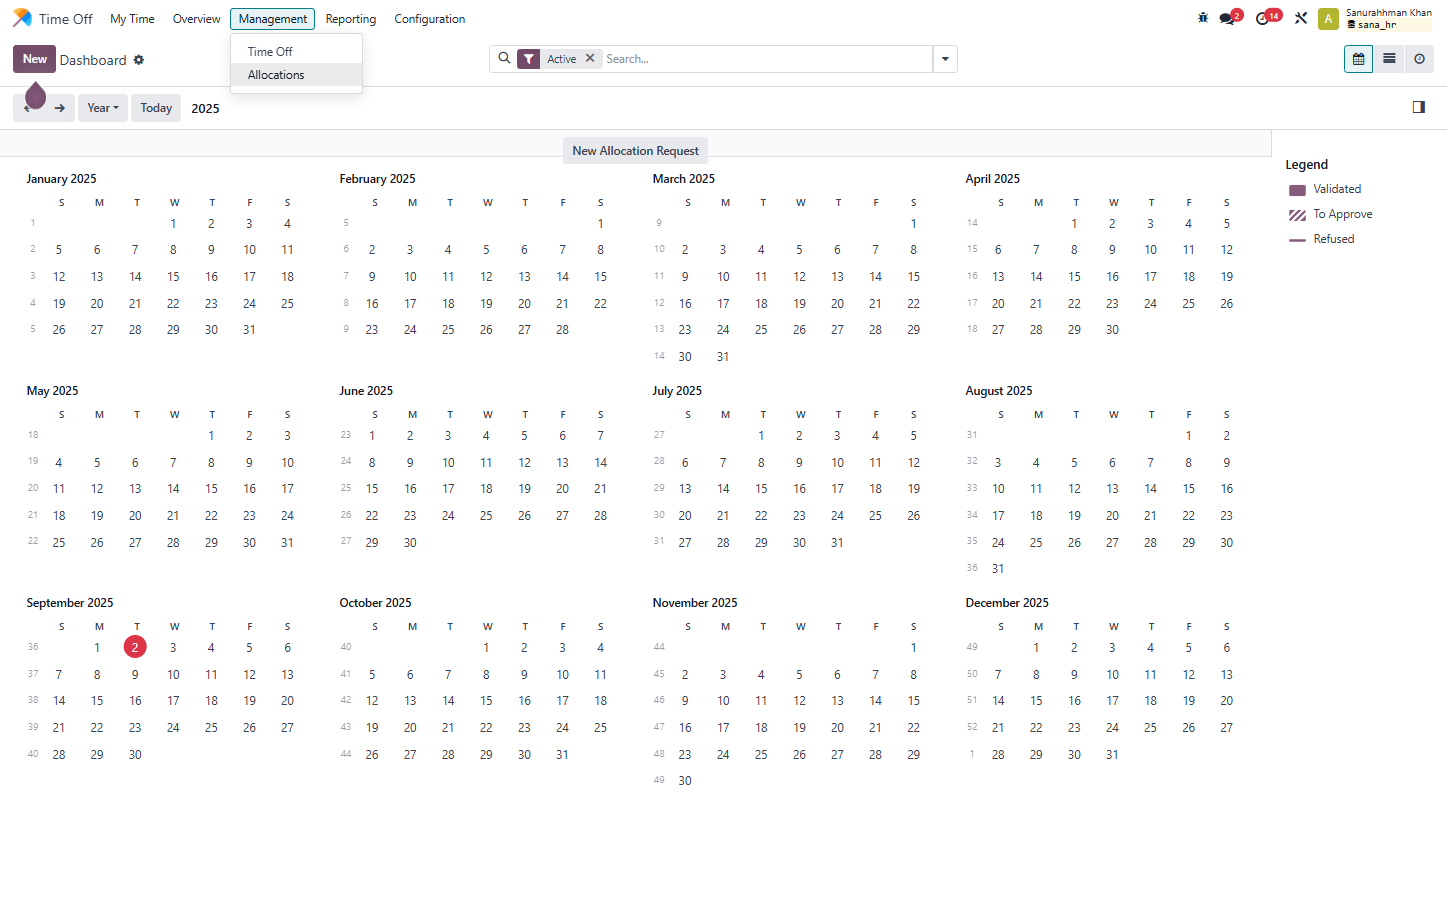Click the Active filter label
The width and height of the screenshot is (1447, 922).
(x=562, y=59)
